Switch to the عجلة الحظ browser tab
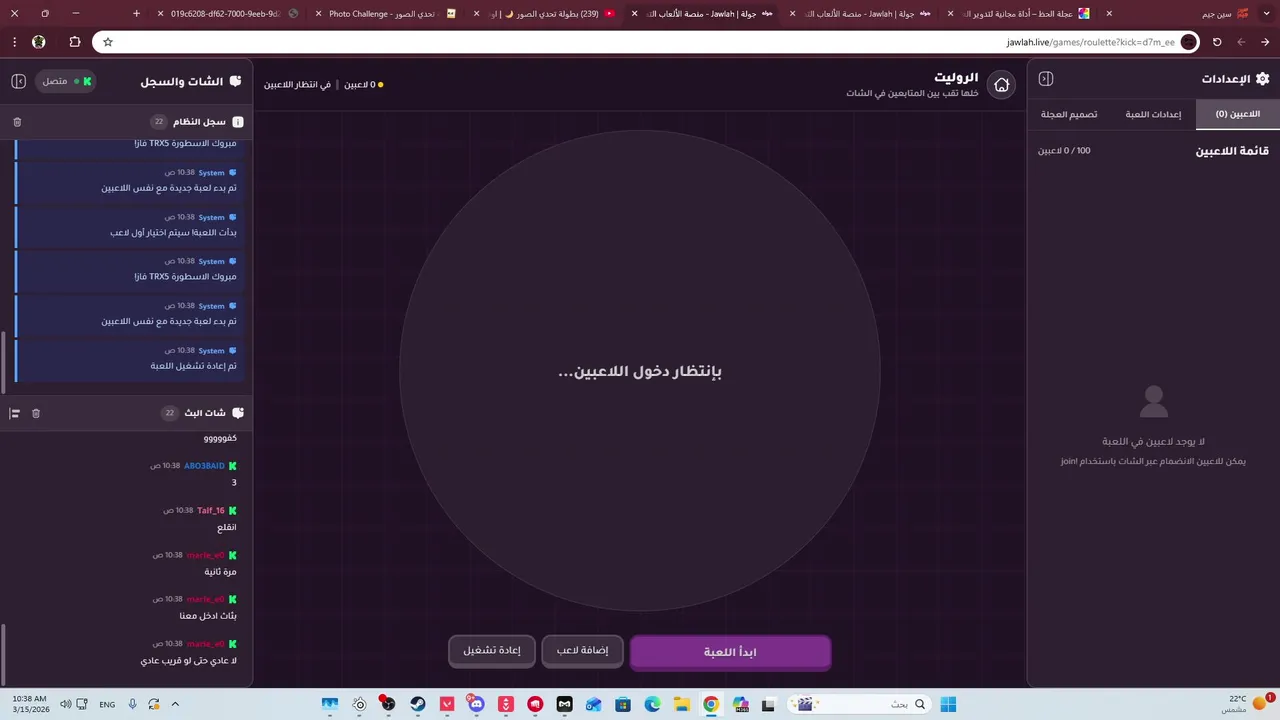This screenshot has height=720, width=1280. click(x=1023, y=14)
